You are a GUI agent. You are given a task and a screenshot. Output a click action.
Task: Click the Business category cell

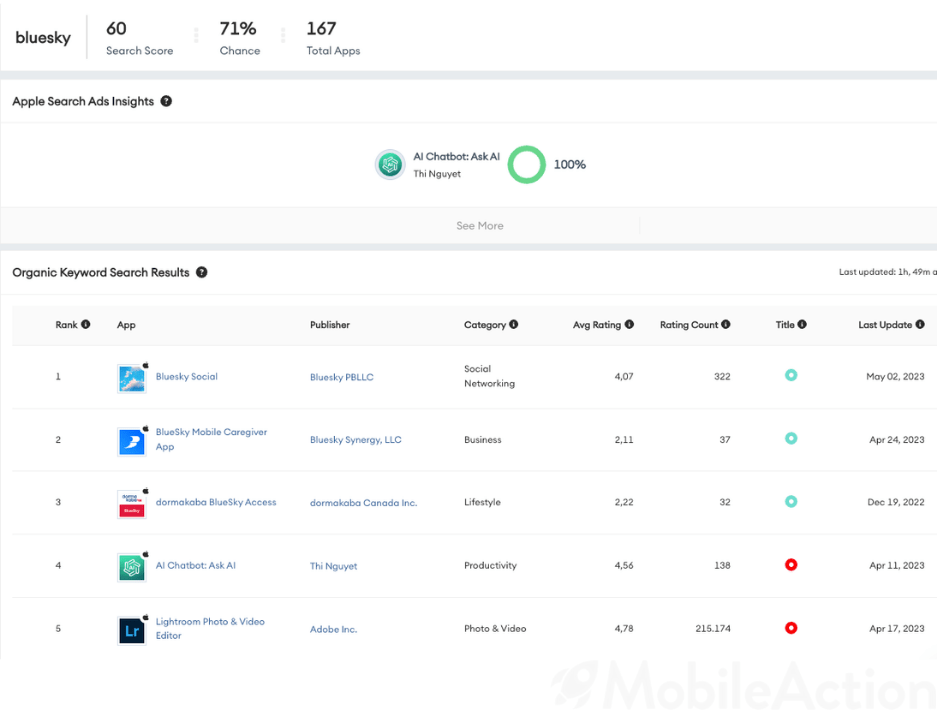[483, 440]
